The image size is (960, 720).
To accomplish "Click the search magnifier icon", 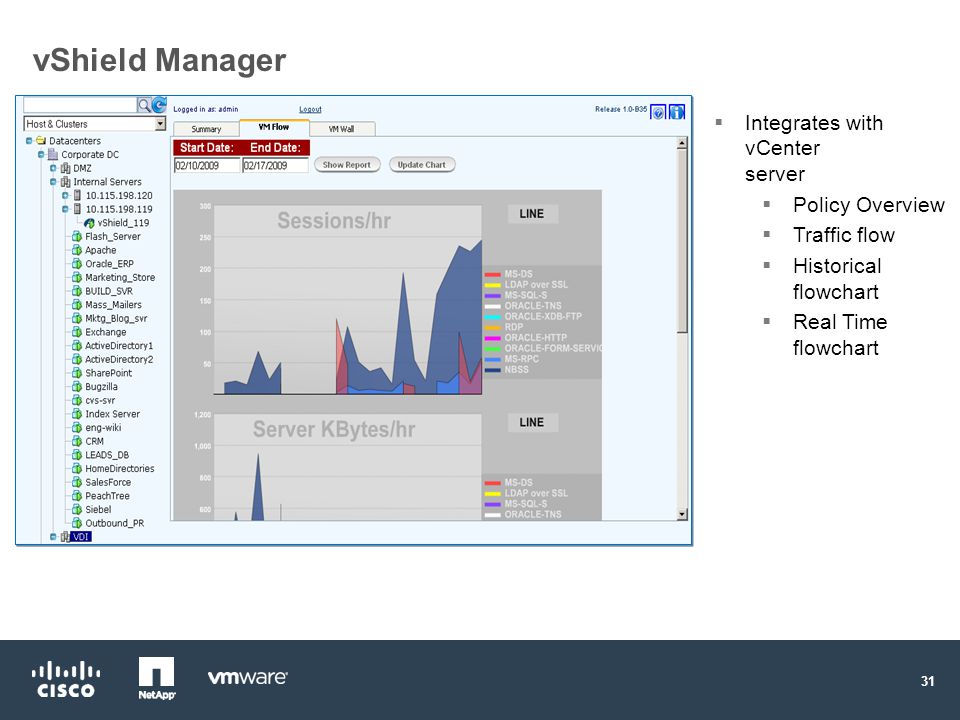I will [144, 105].
